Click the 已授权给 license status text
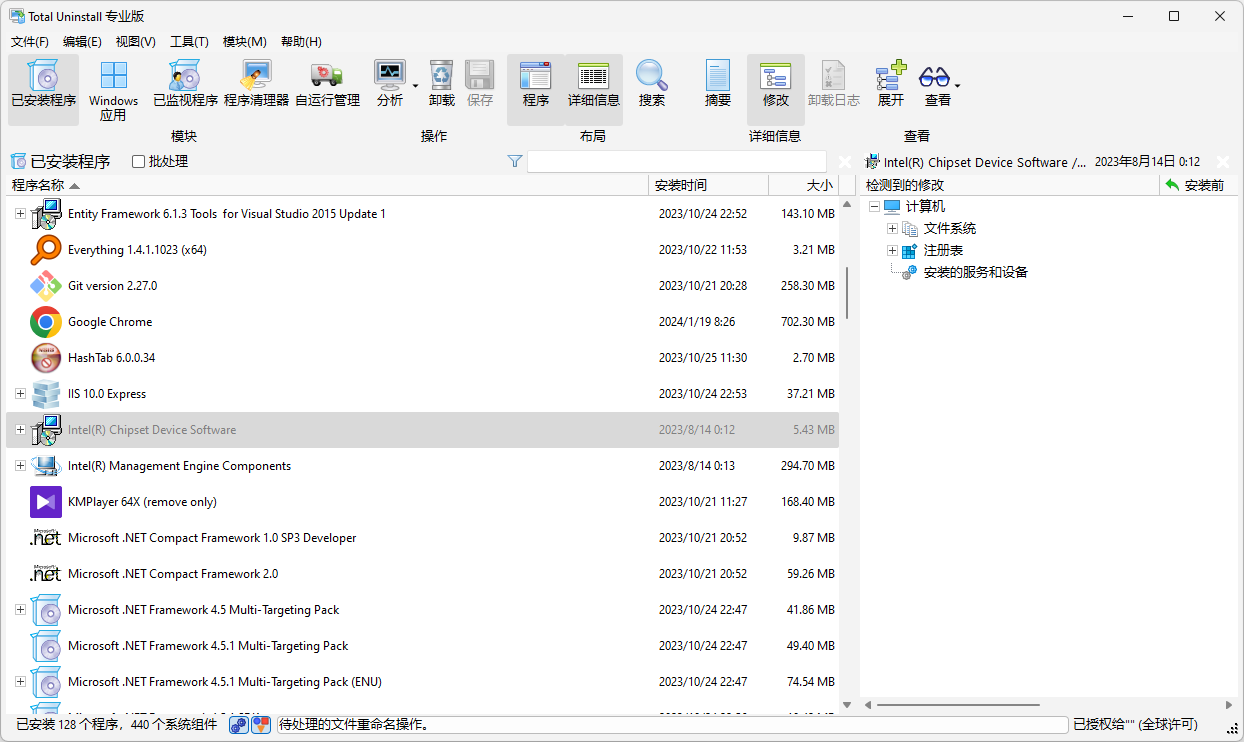 click(1134, 725)
